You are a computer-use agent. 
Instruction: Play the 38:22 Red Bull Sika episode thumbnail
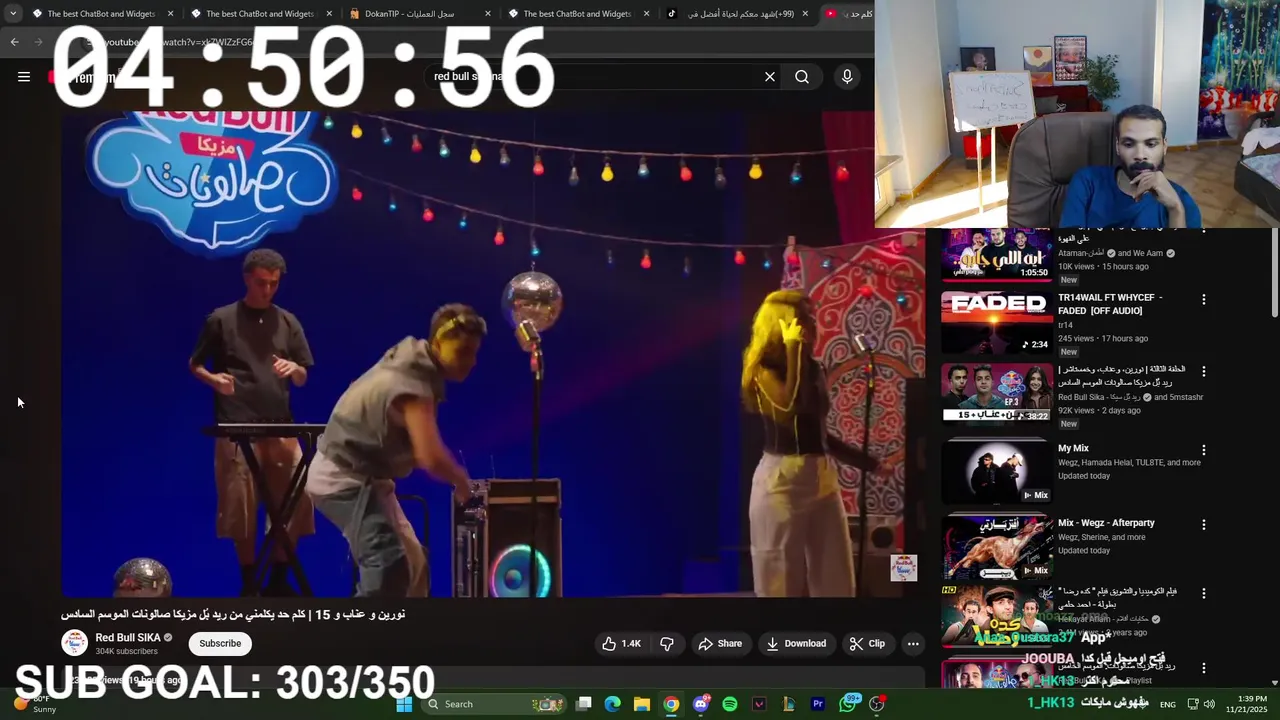[997, 393]
